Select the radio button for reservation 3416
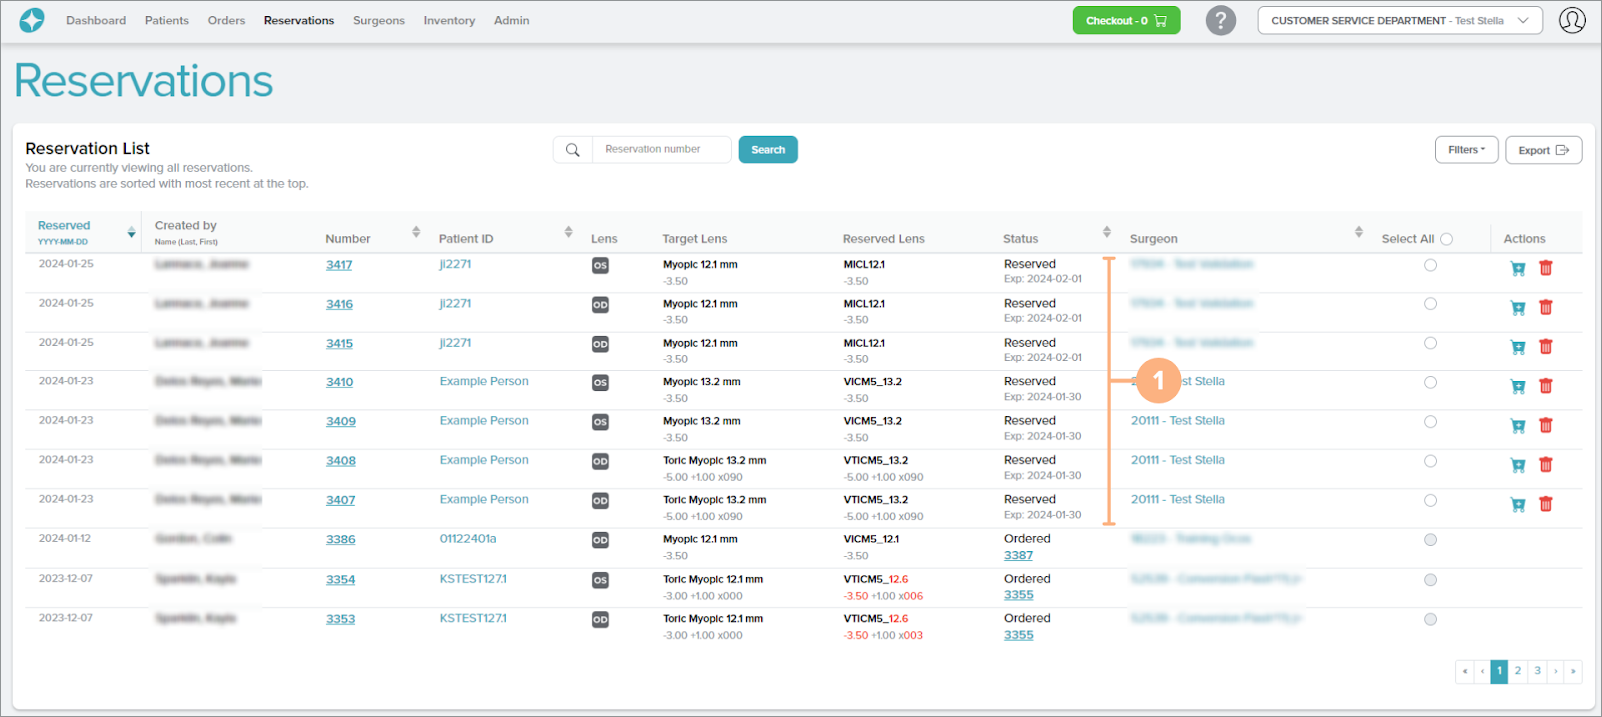 pos(1430,304)
